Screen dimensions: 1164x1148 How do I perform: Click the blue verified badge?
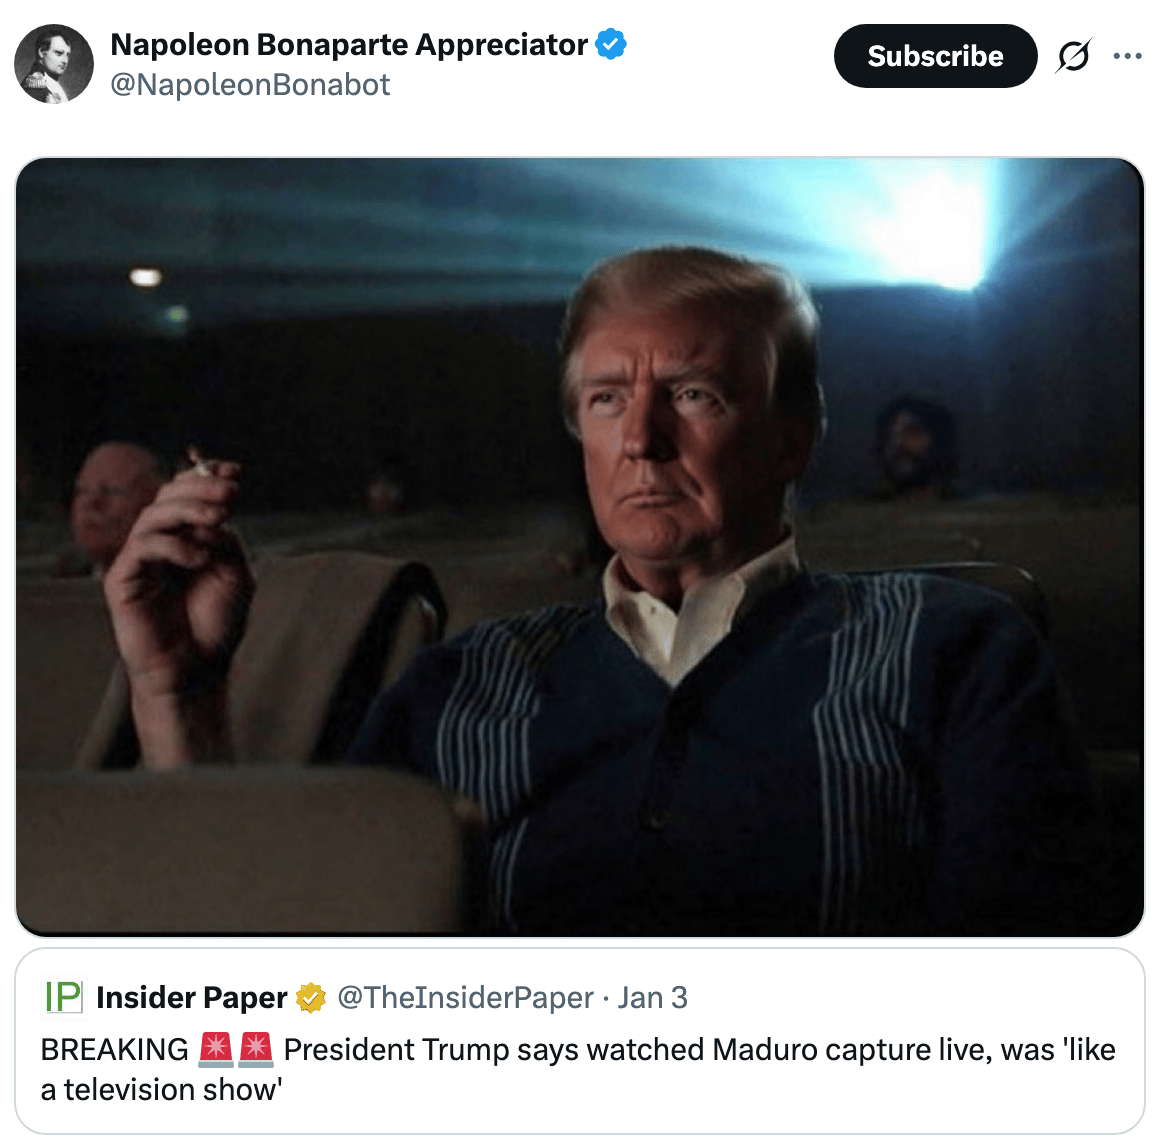pyautogui.click(x=611, y=44)
